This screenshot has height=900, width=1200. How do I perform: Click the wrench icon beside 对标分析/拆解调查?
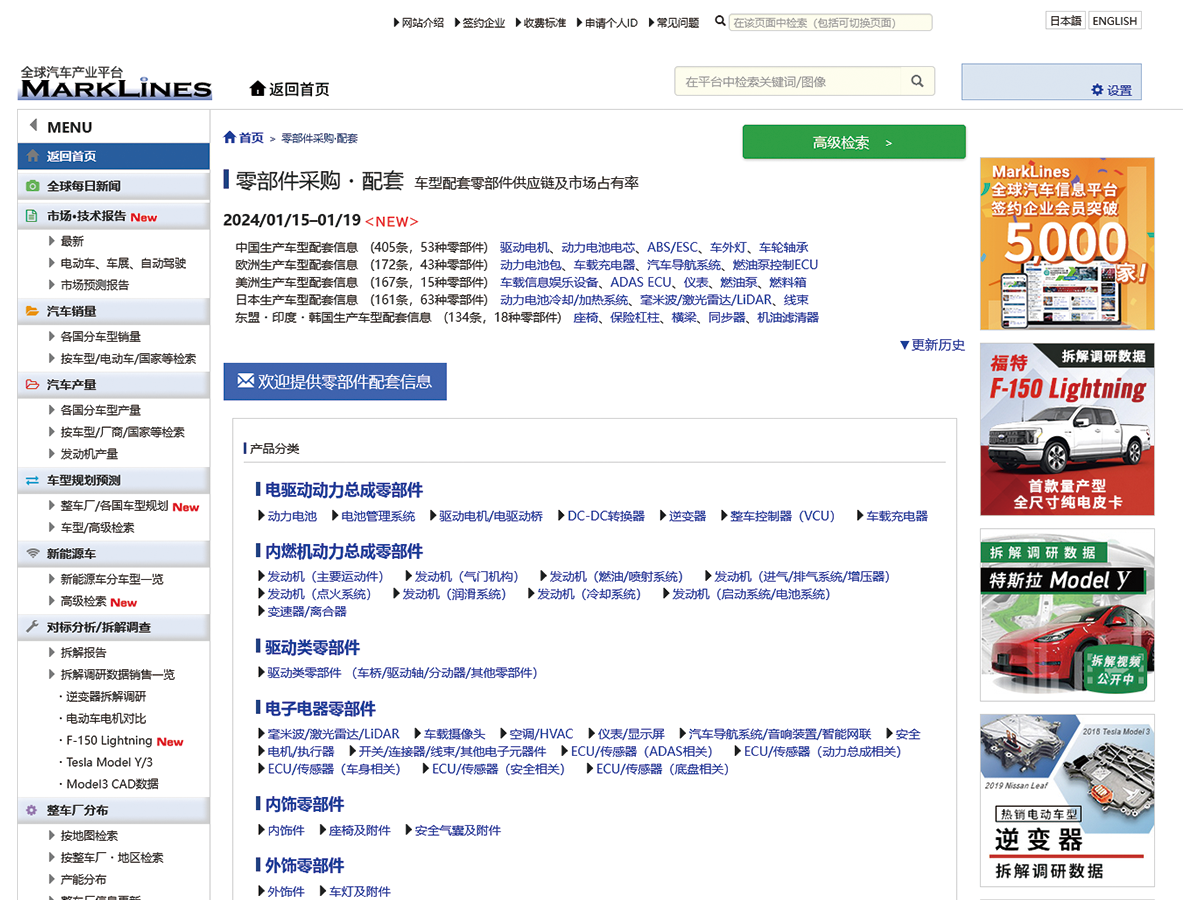pos(32,627)
